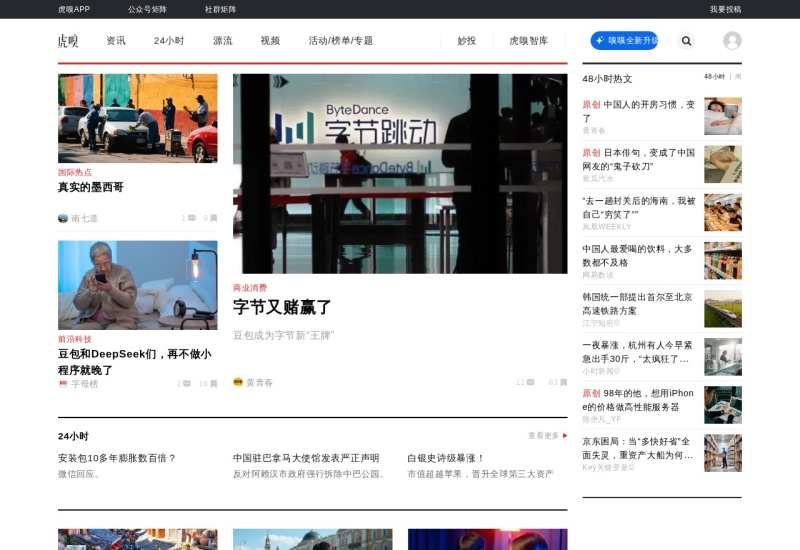This screenshot has width=800, height=550.
Task: Click bookmark icon on 豆包和DeepSeek们 article
Action: [x=214, y=383]
